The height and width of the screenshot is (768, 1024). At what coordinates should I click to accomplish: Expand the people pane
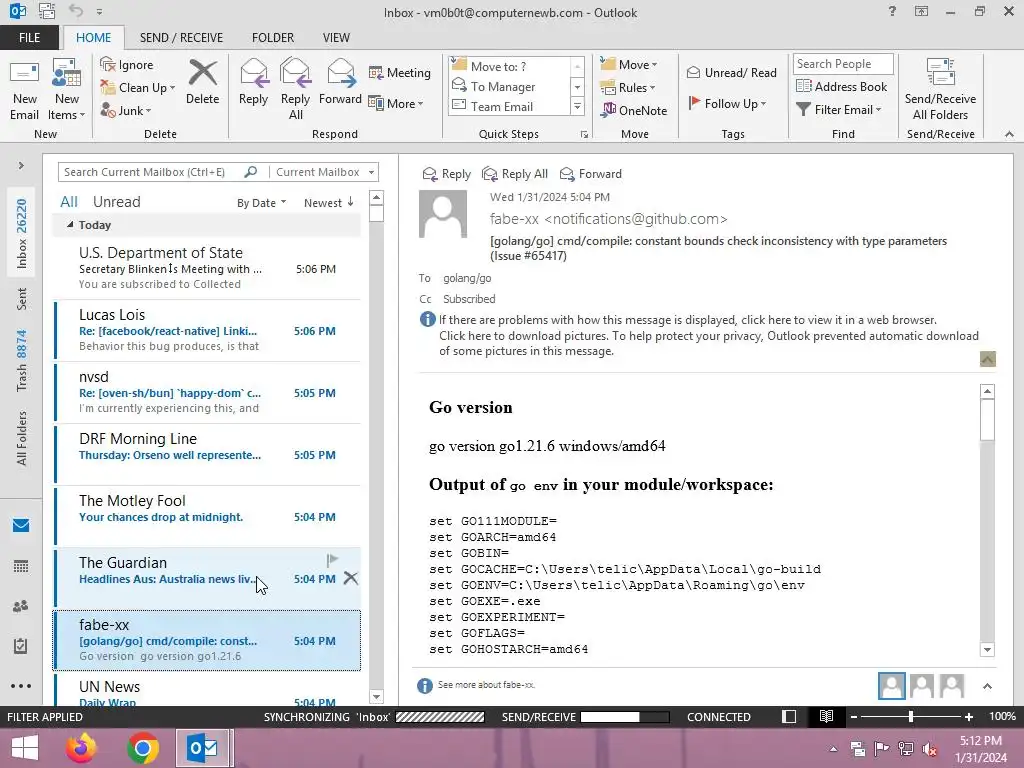(987, 686)
